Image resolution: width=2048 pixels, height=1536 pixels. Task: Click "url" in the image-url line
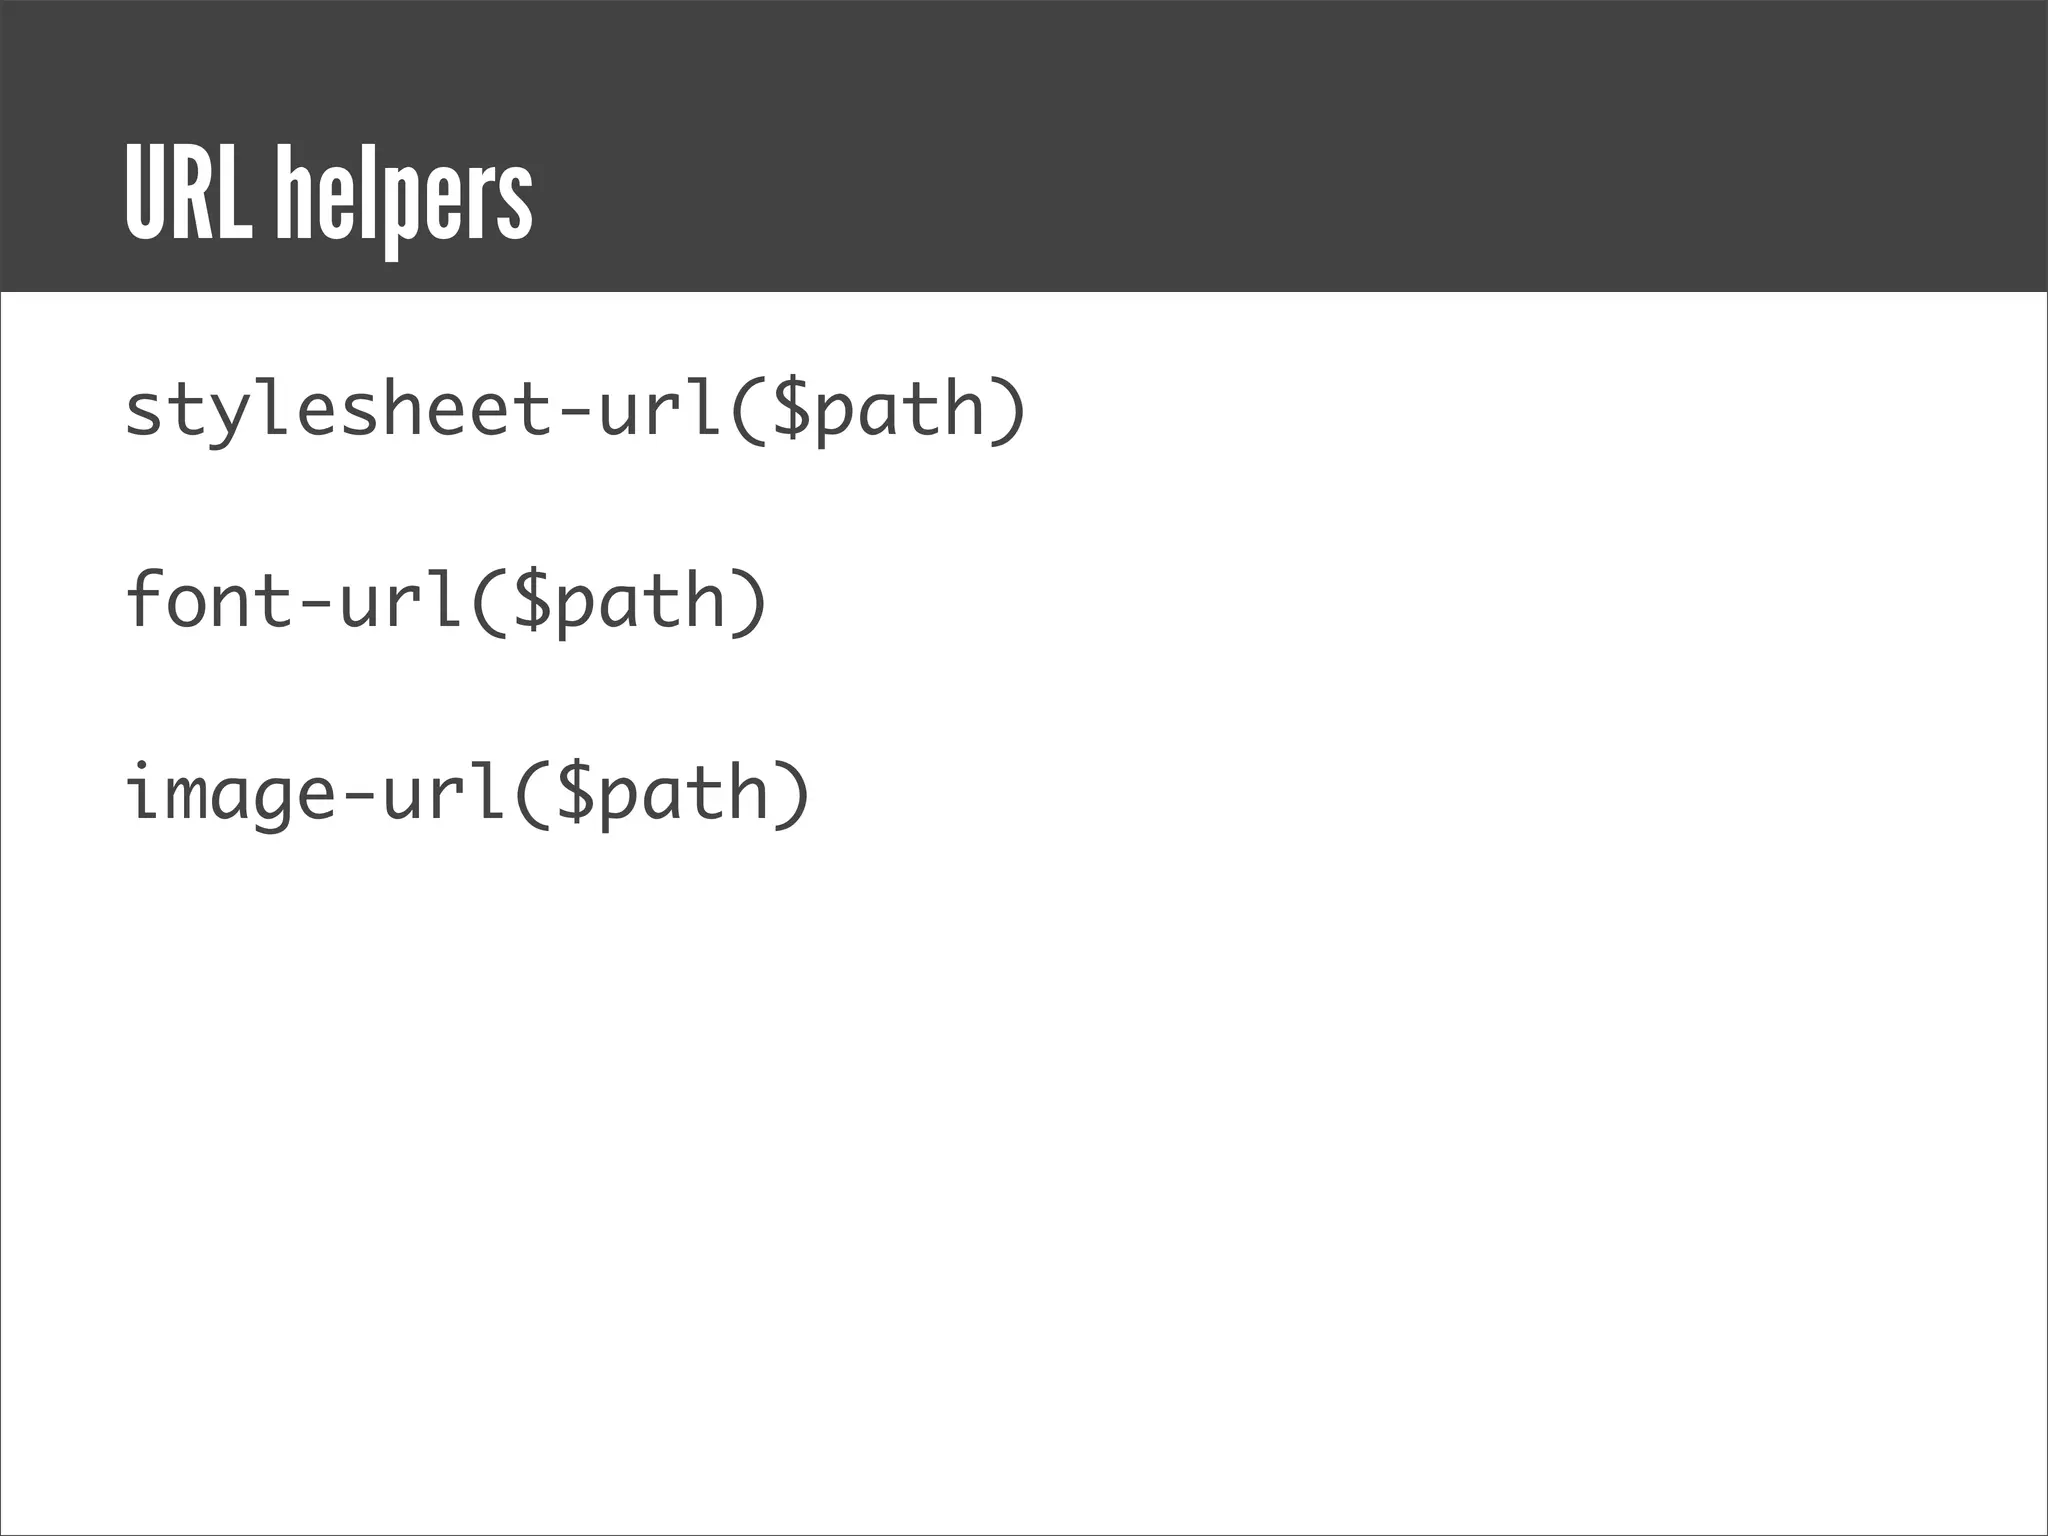(445, 794)
